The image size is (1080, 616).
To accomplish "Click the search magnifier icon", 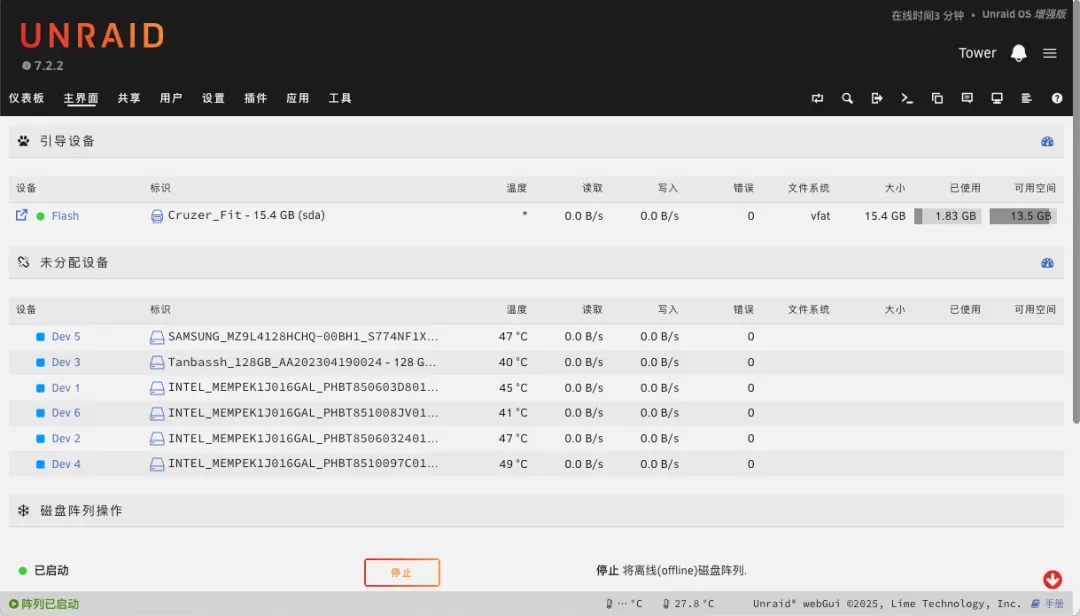I will 847,98.
